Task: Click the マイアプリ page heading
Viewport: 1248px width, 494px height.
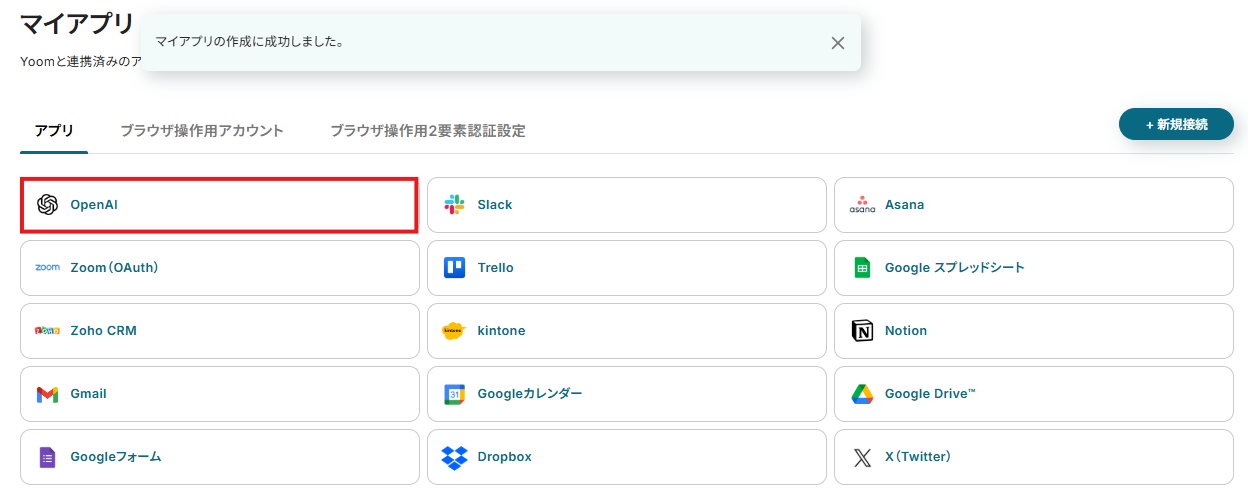Action: click(76, 24)
